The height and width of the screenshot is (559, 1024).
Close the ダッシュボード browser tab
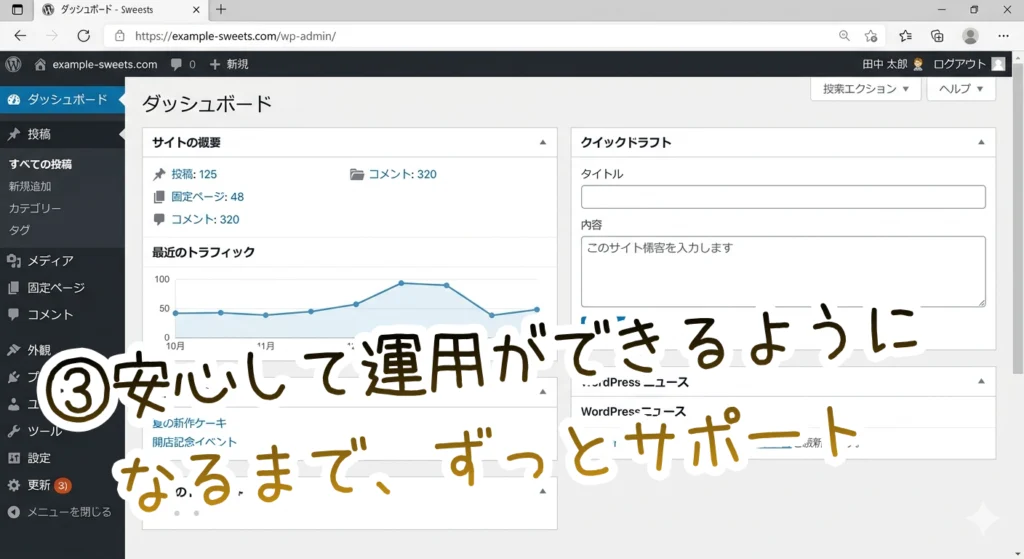click(196, 10)
